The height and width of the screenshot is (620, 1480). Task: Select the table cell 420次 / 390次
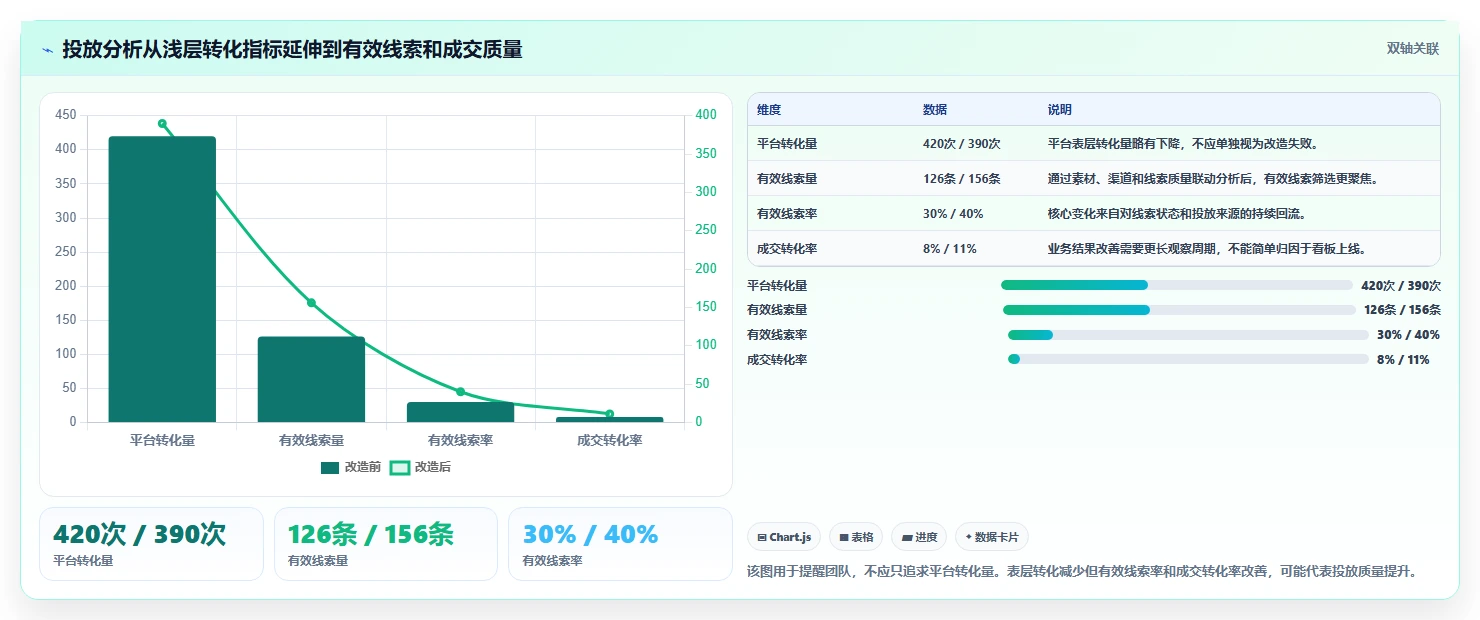coord(962,144)
